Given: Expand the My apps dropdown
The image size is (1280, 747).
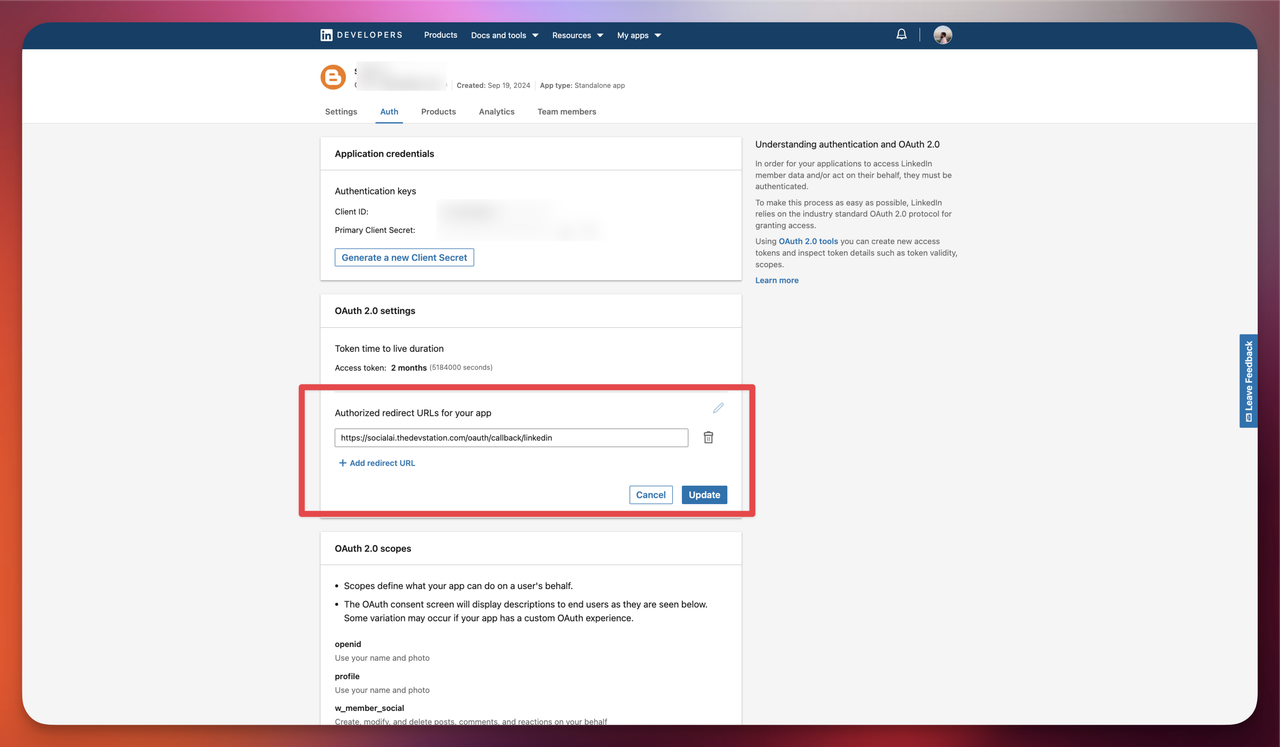Looking at the screenshot, I should pos(639,35).
